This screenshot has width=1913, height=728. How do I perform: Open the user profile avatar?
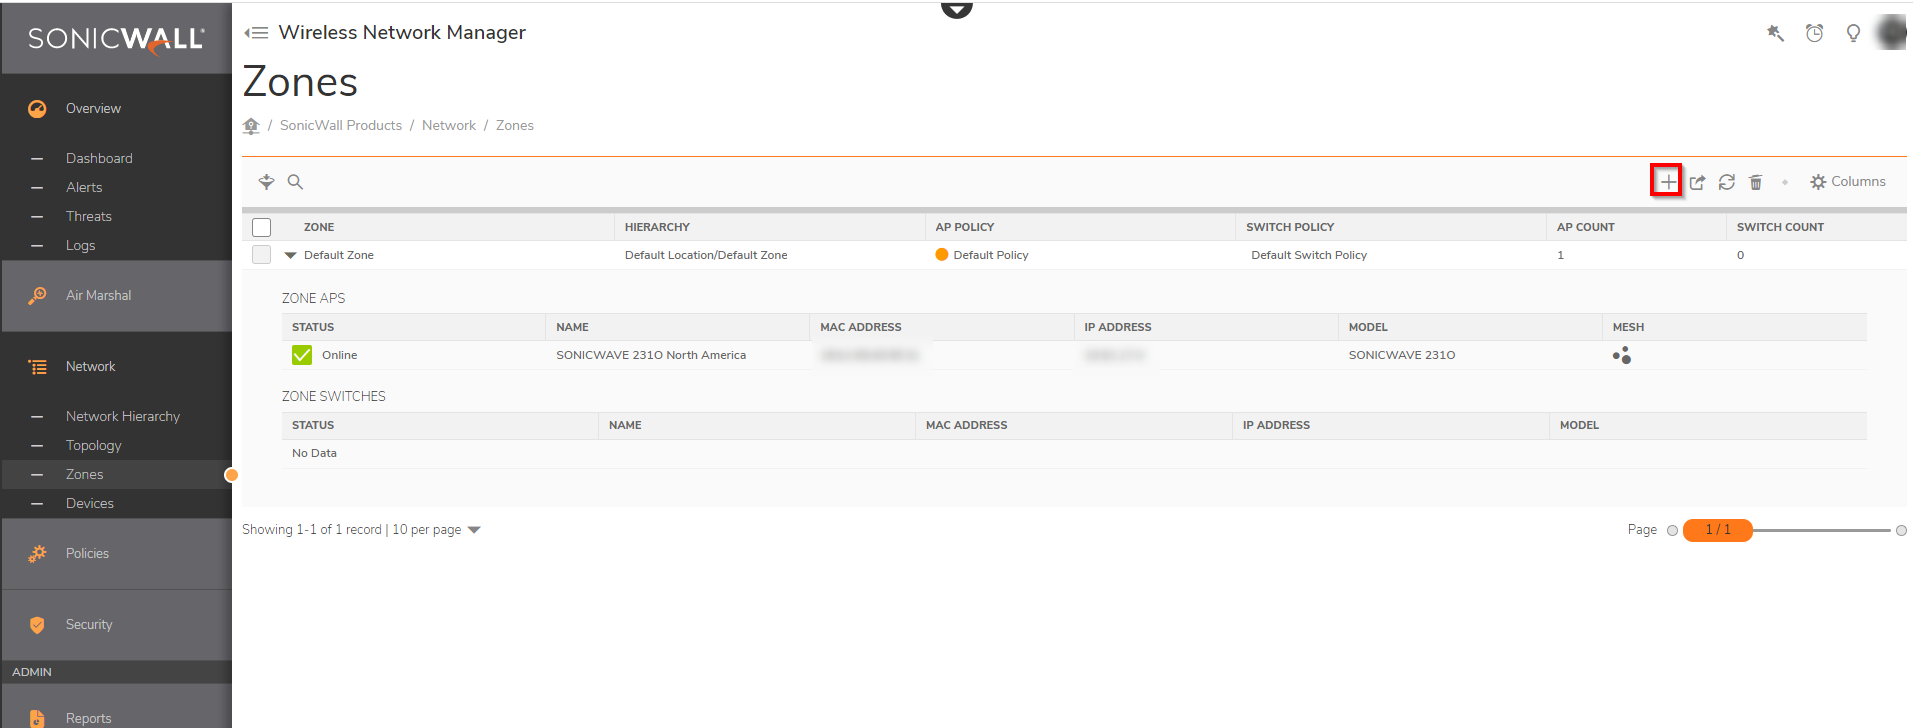(x=1891, y=32)
